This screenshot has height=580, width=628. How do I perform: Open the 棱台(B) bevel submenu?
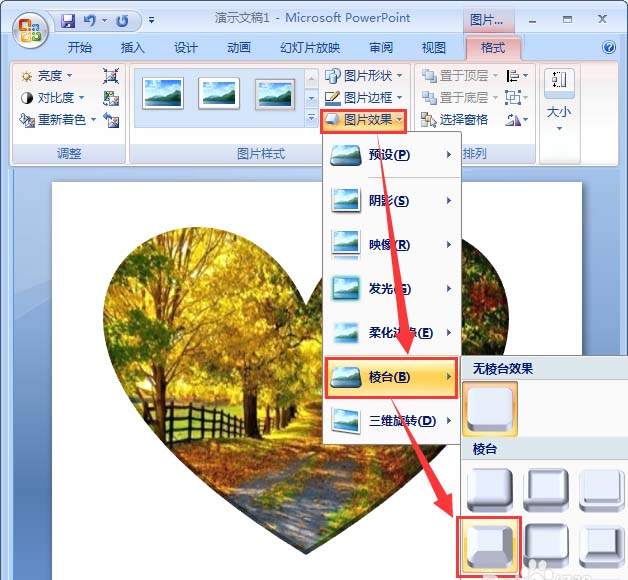(x=391, y=377)
